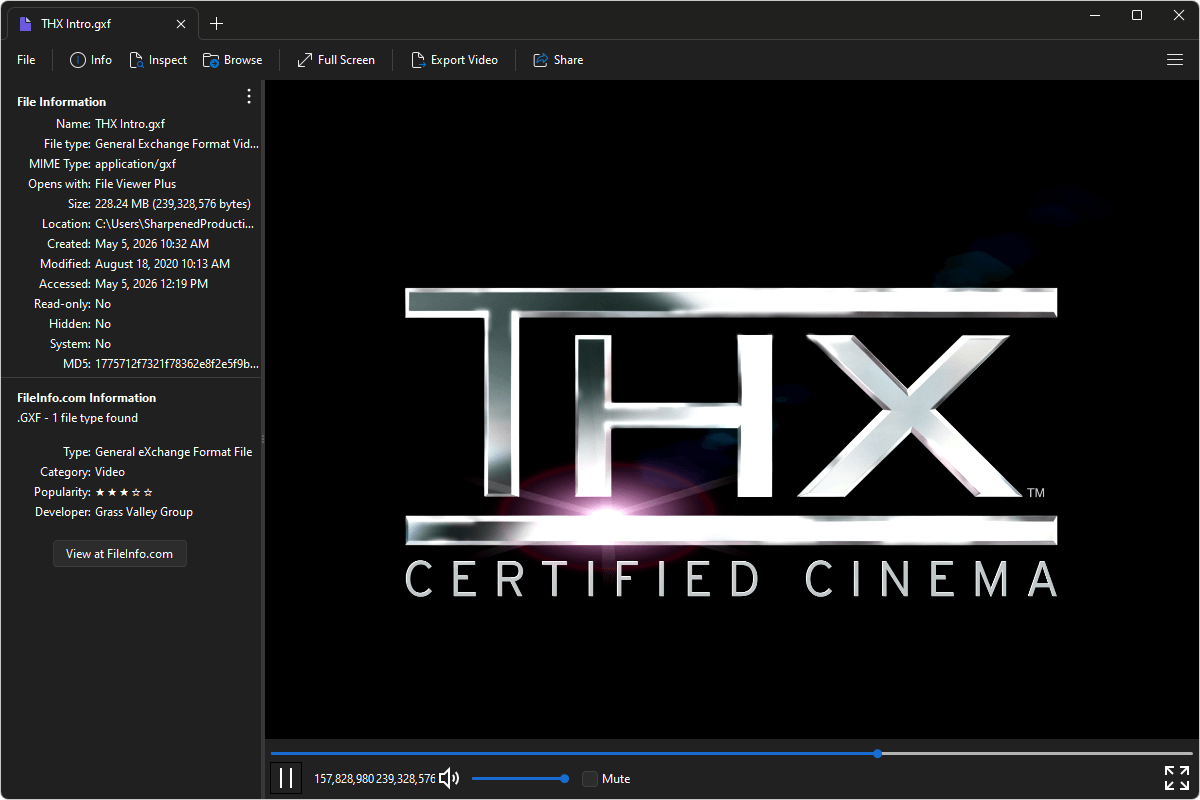
Task: Open the File menu
Action: [26, 60]
